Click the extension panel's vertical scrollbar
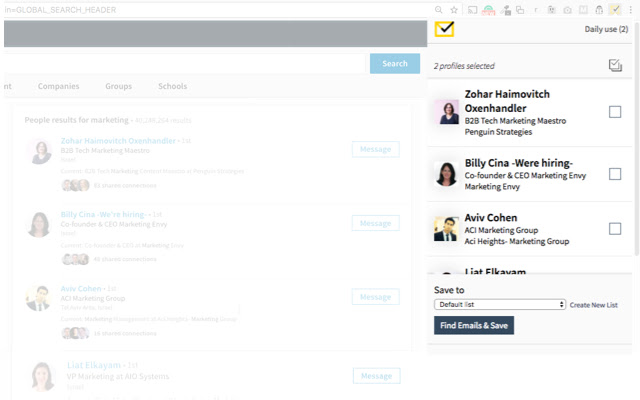 click(x=636, y=139)
